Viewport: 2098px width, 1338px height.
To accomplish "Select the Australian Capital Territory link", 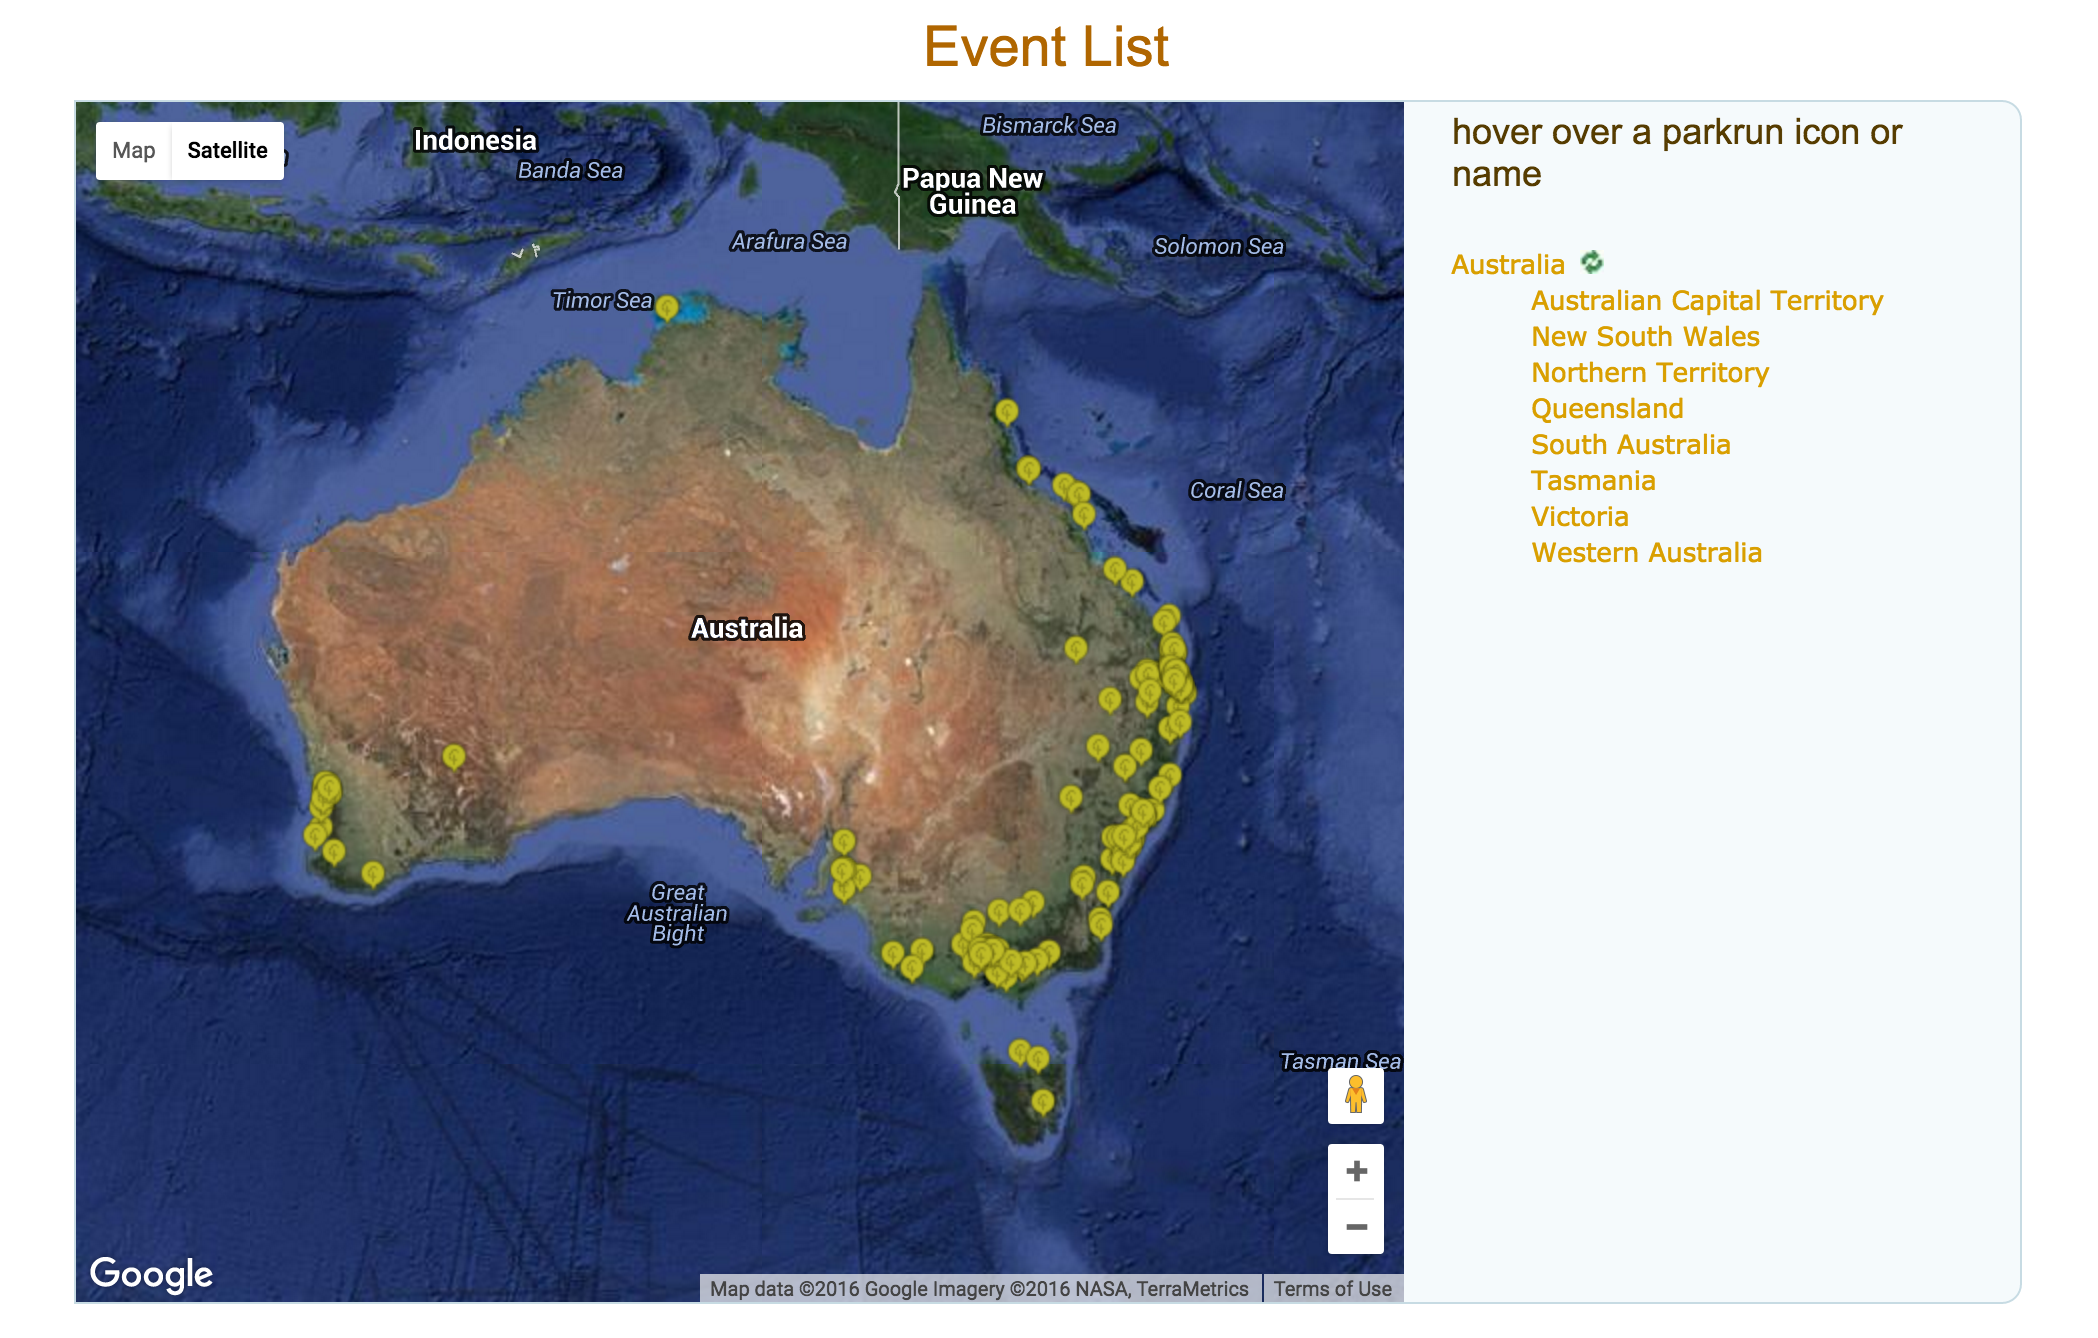I will [x=1706, y=301].
